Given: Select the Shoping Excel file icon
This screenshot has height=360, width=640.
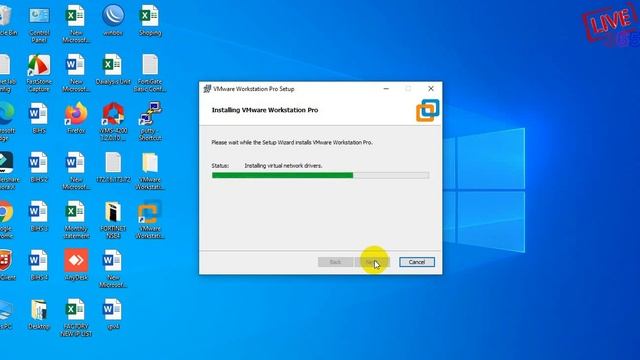Looking at the screenshot, I should coord(150,21).
